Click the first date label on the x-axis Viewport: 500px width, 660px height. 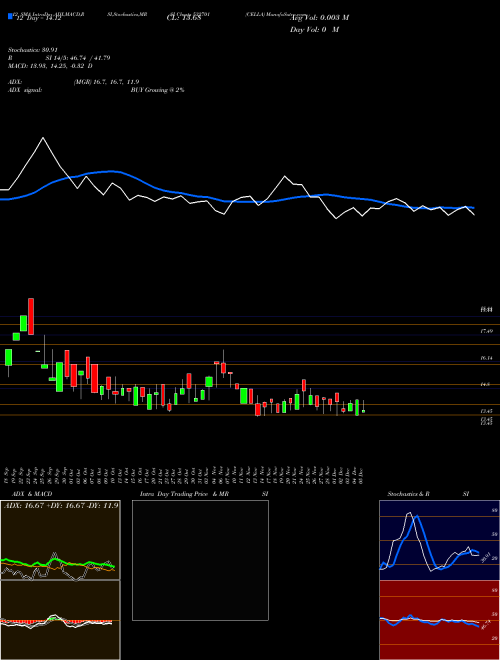point(8,474)
